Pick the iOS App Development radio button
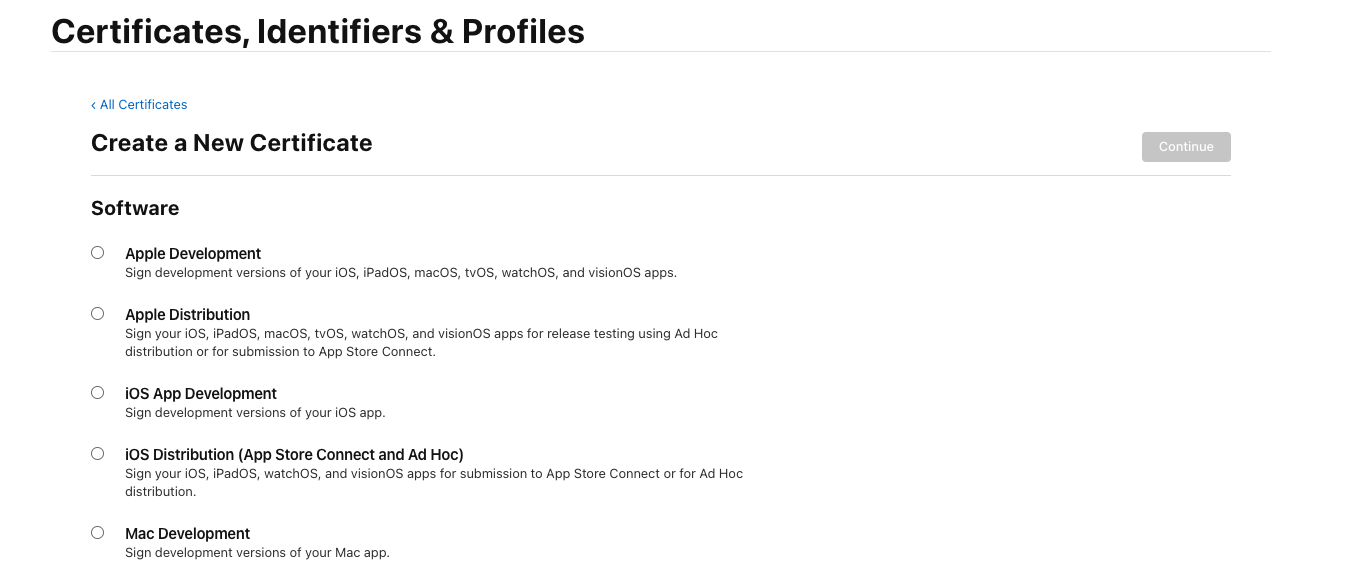The width and height of the screenshot is (1365, 570). (x=97, y=393)
